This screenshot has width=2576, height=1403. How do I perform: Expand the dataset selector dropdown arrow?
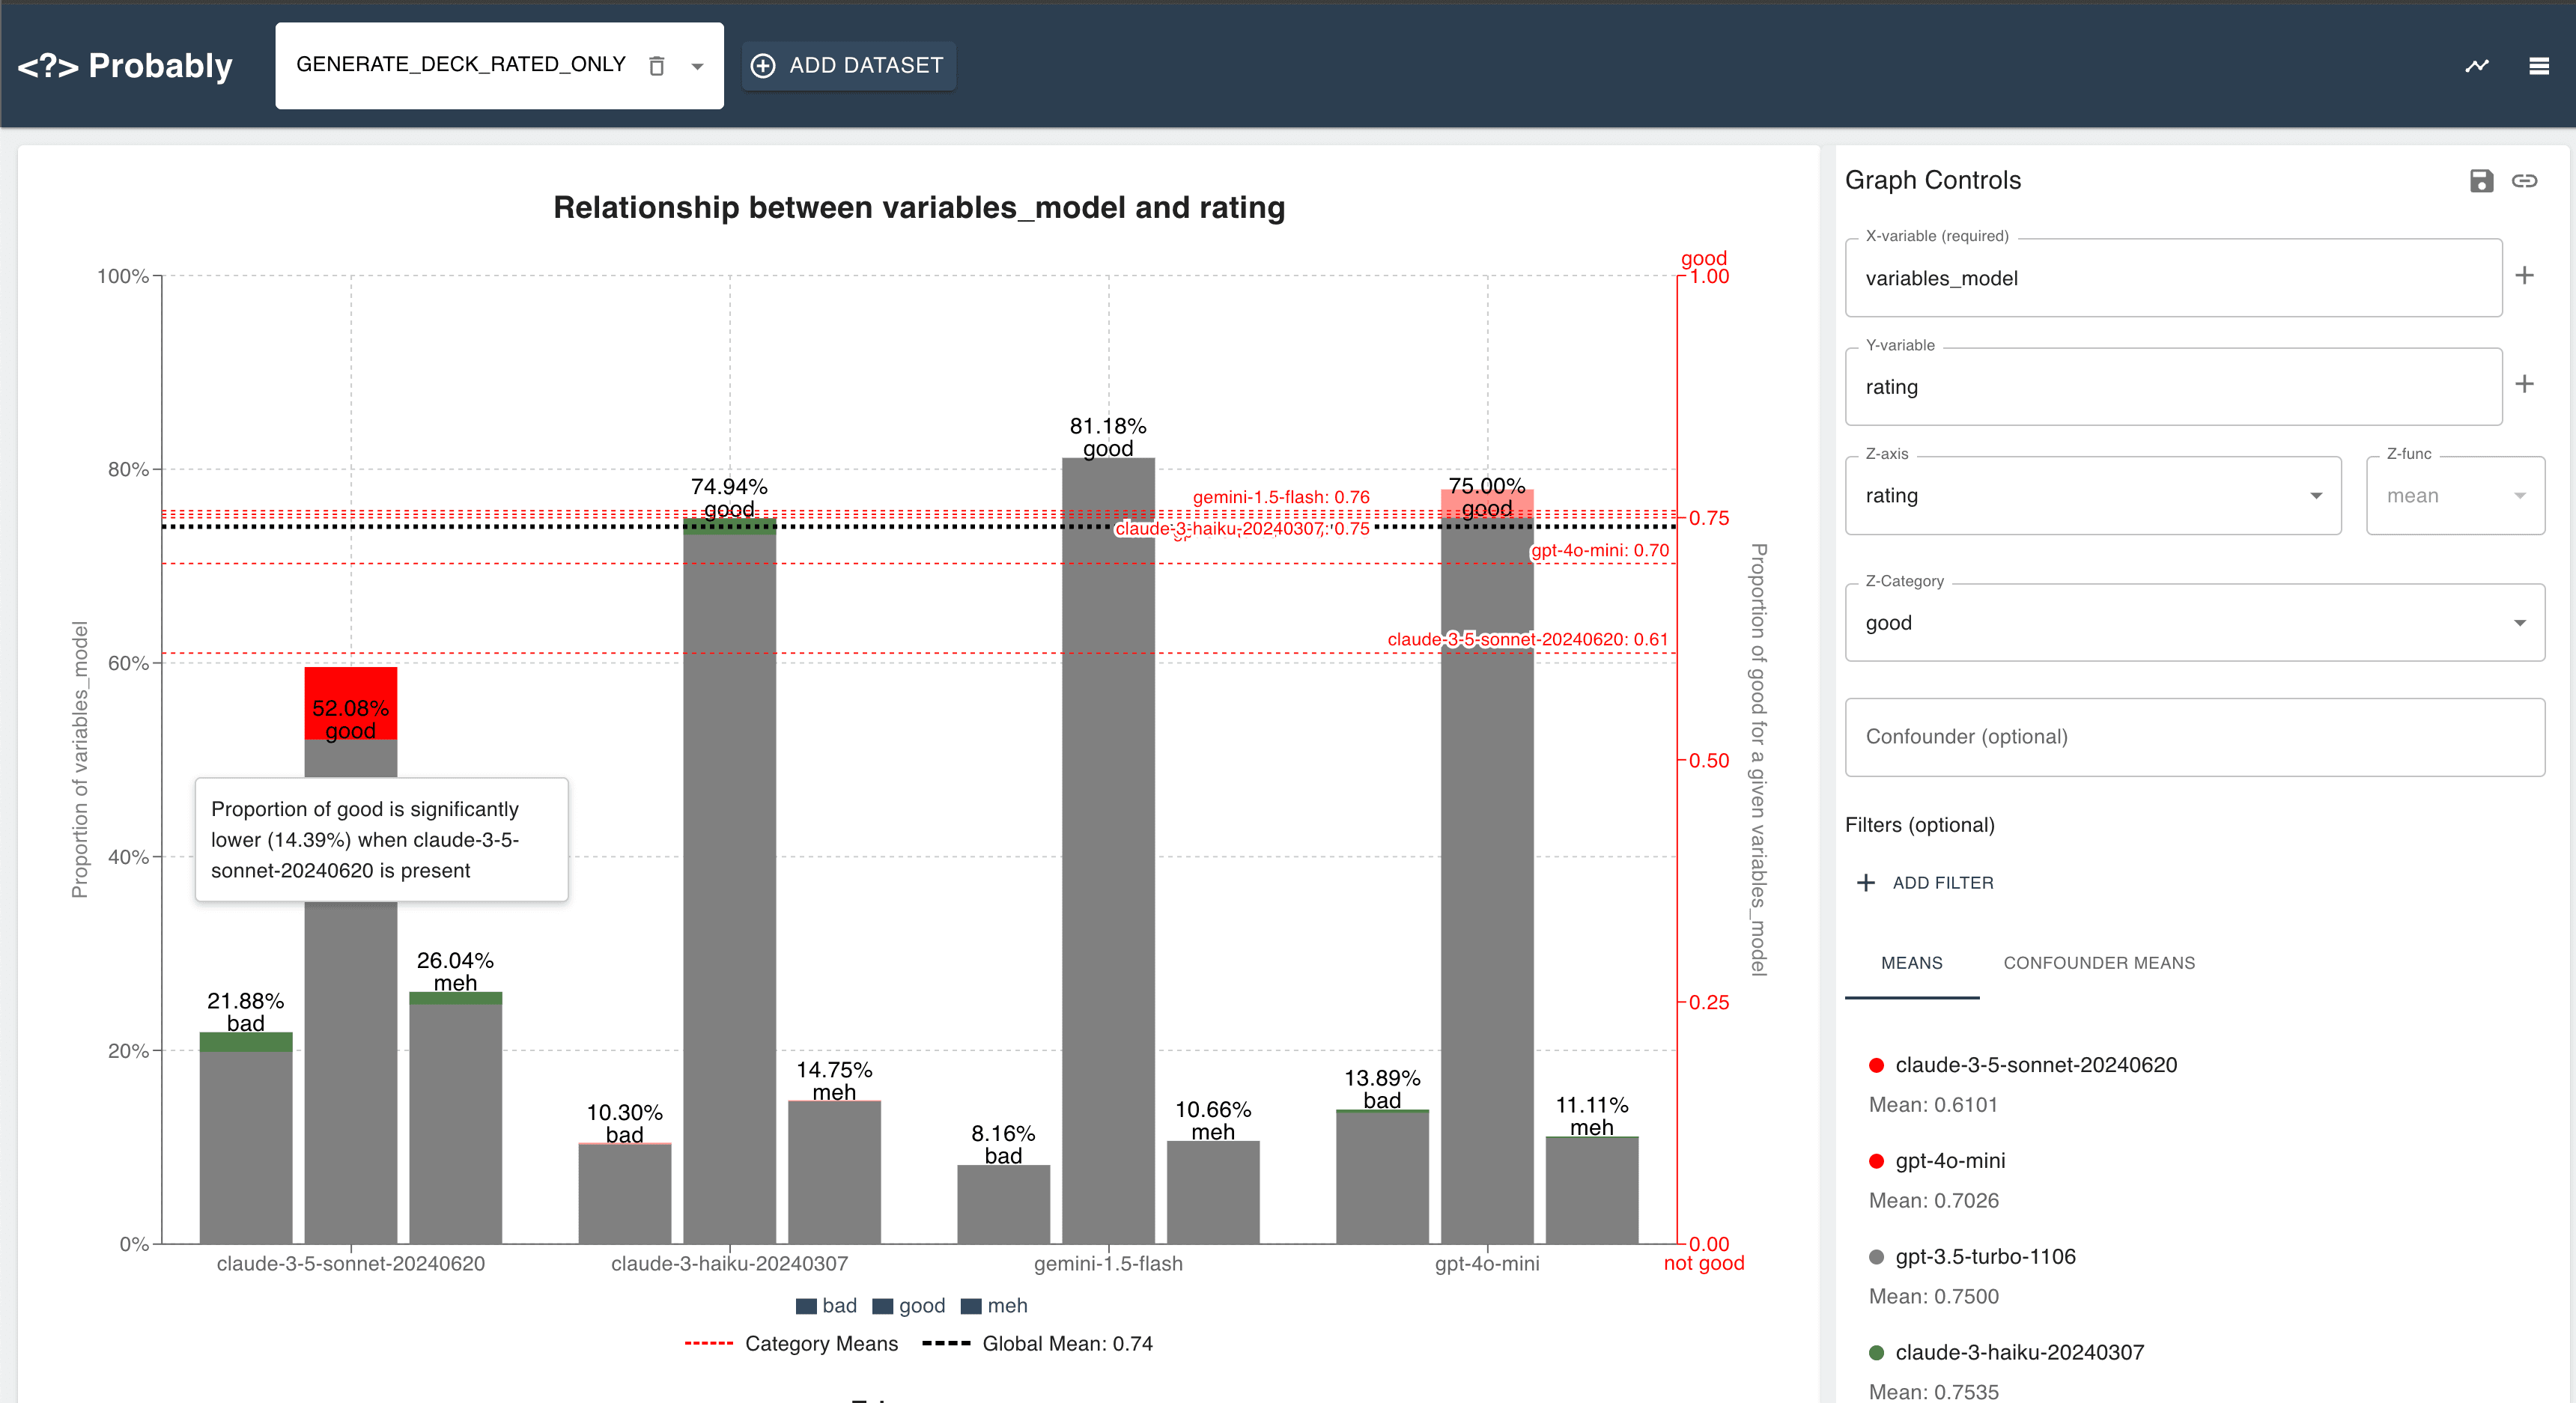click(x=697, y=66)
